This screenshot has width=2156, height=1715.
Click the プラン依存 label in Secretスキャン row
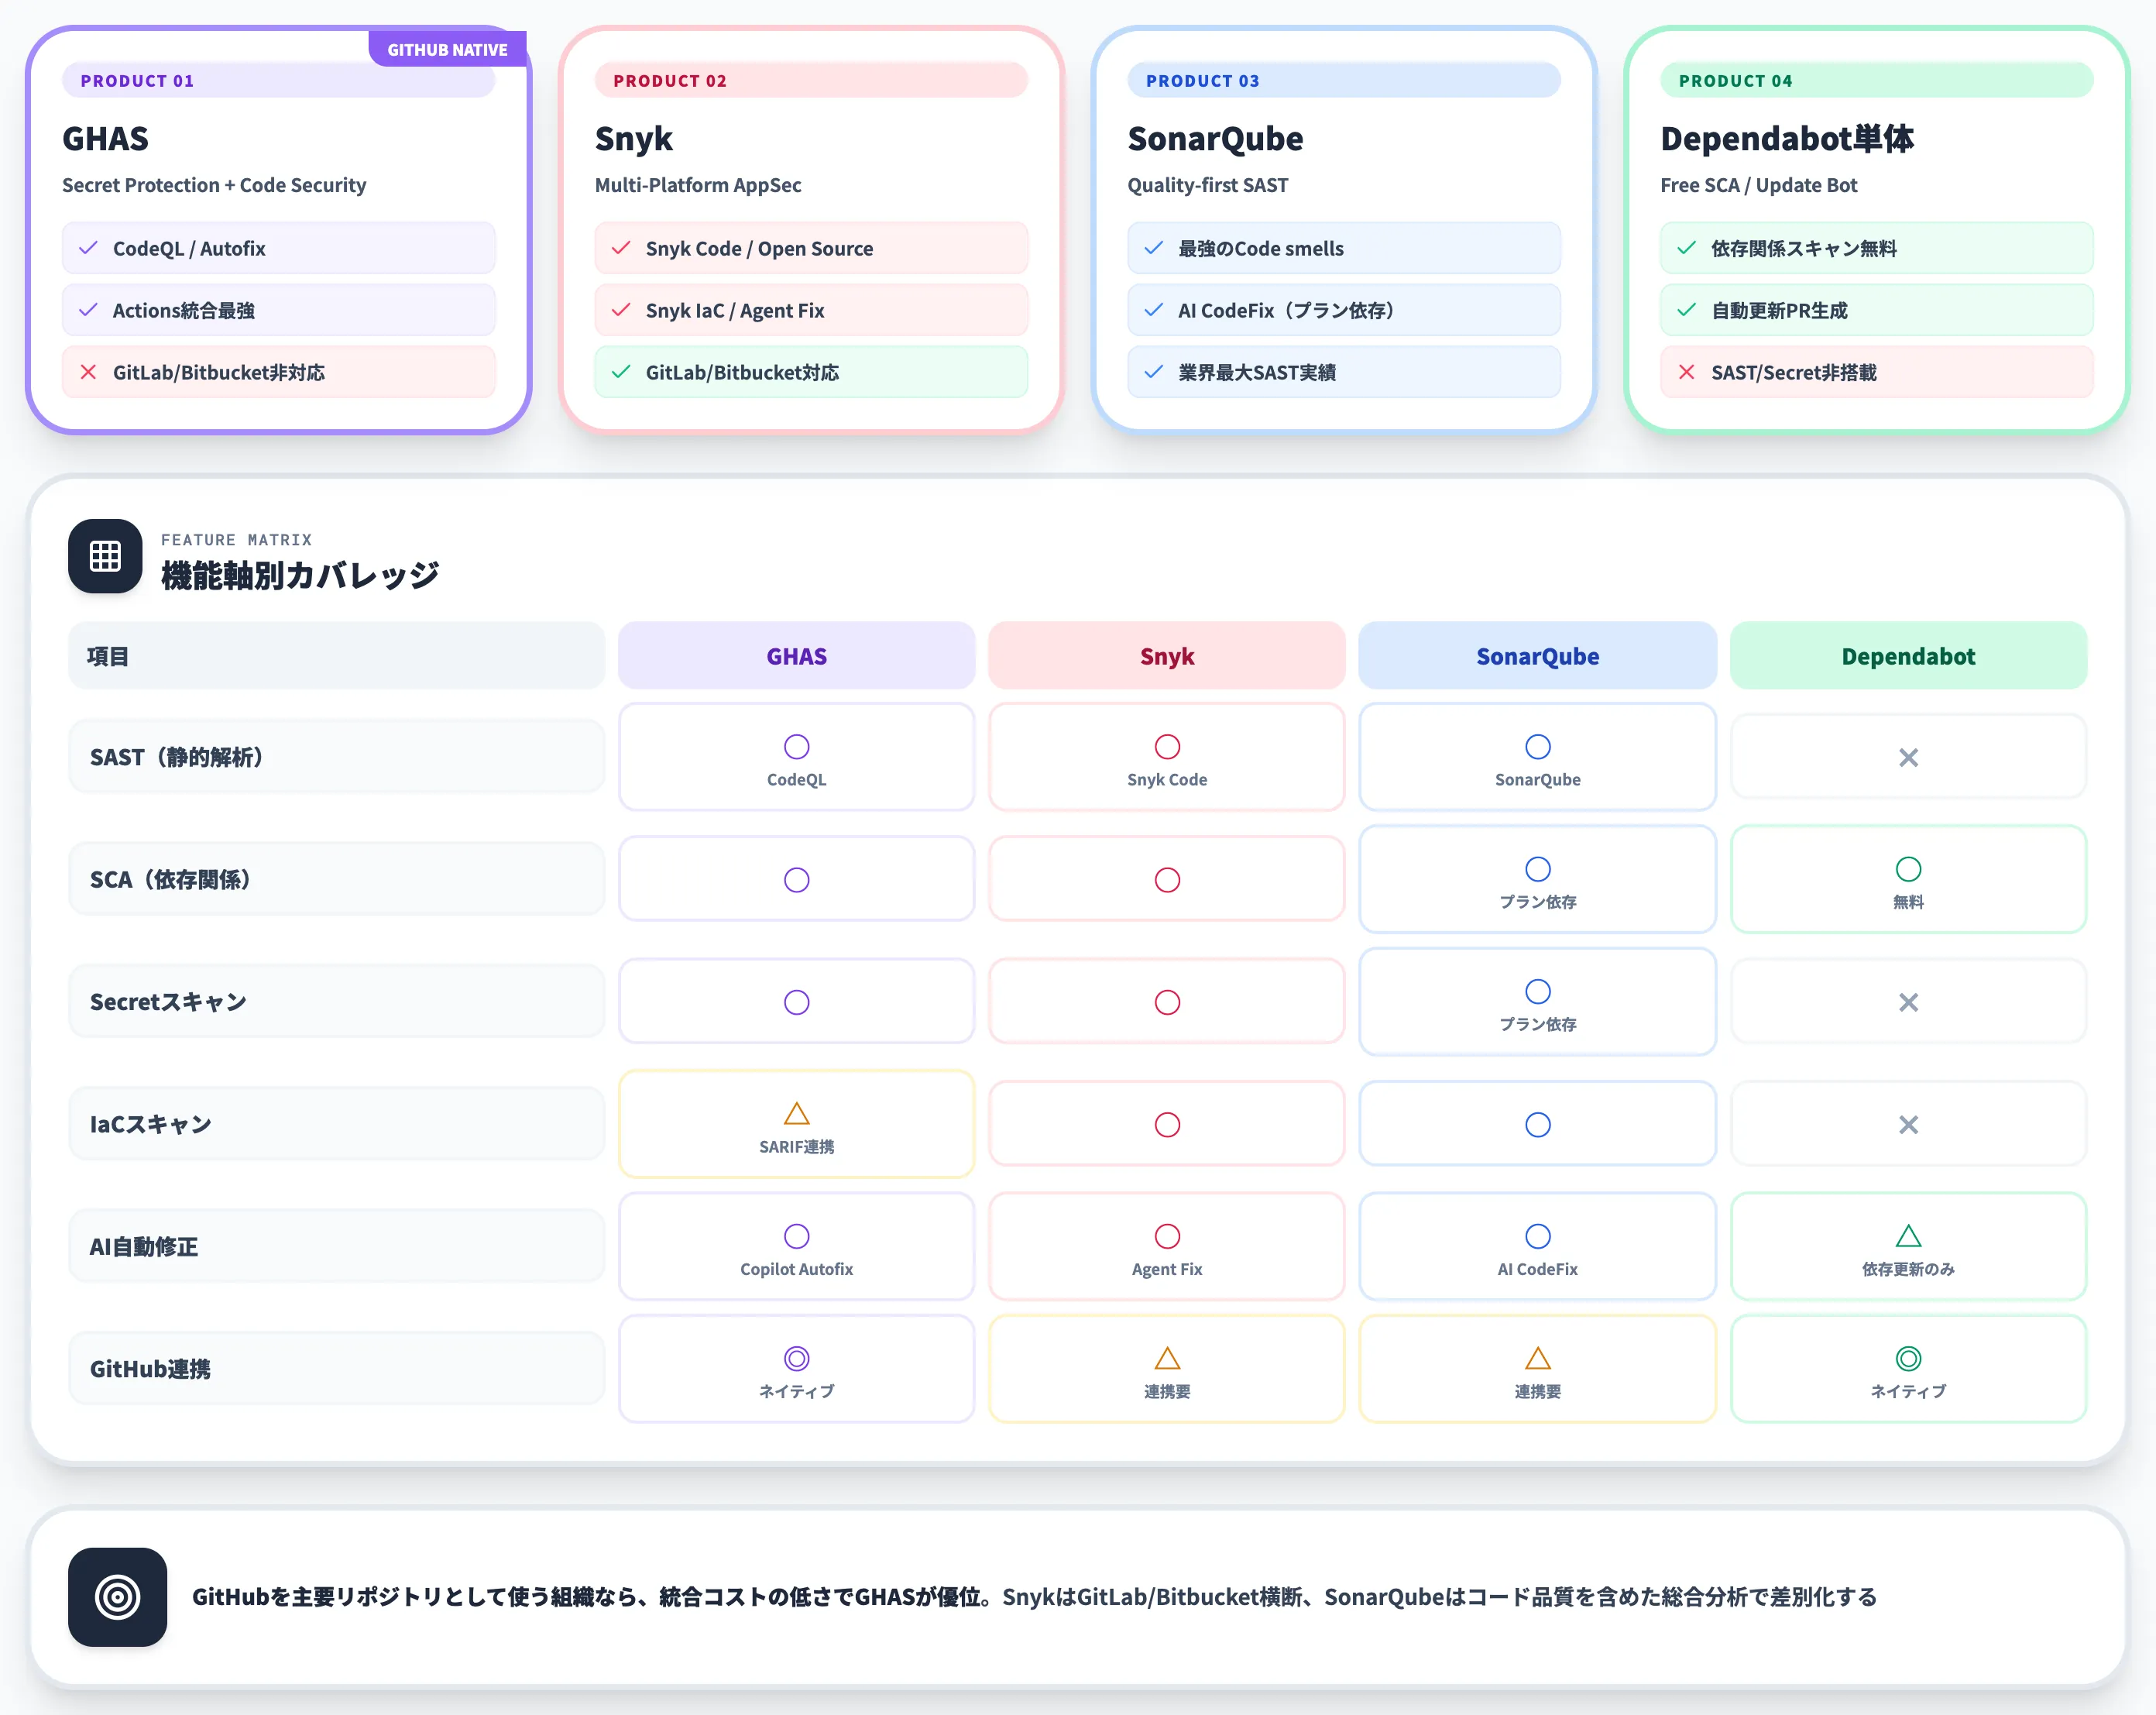pos(1538,1024)
